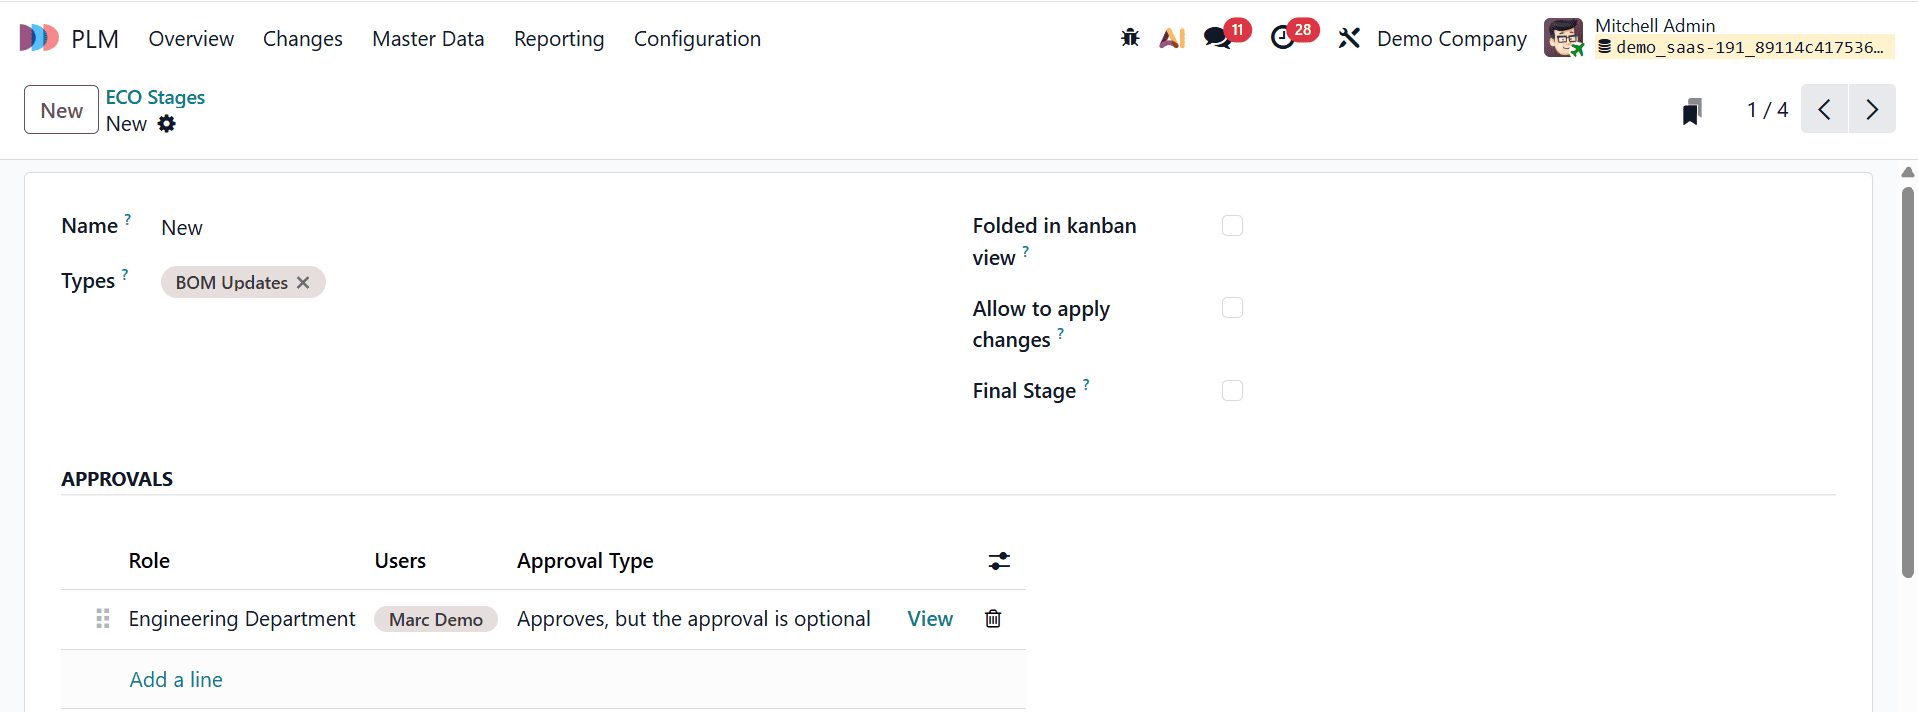Enable the Folded in kanban view checkbox
1918x712 pixels.
click(1231, 225)
